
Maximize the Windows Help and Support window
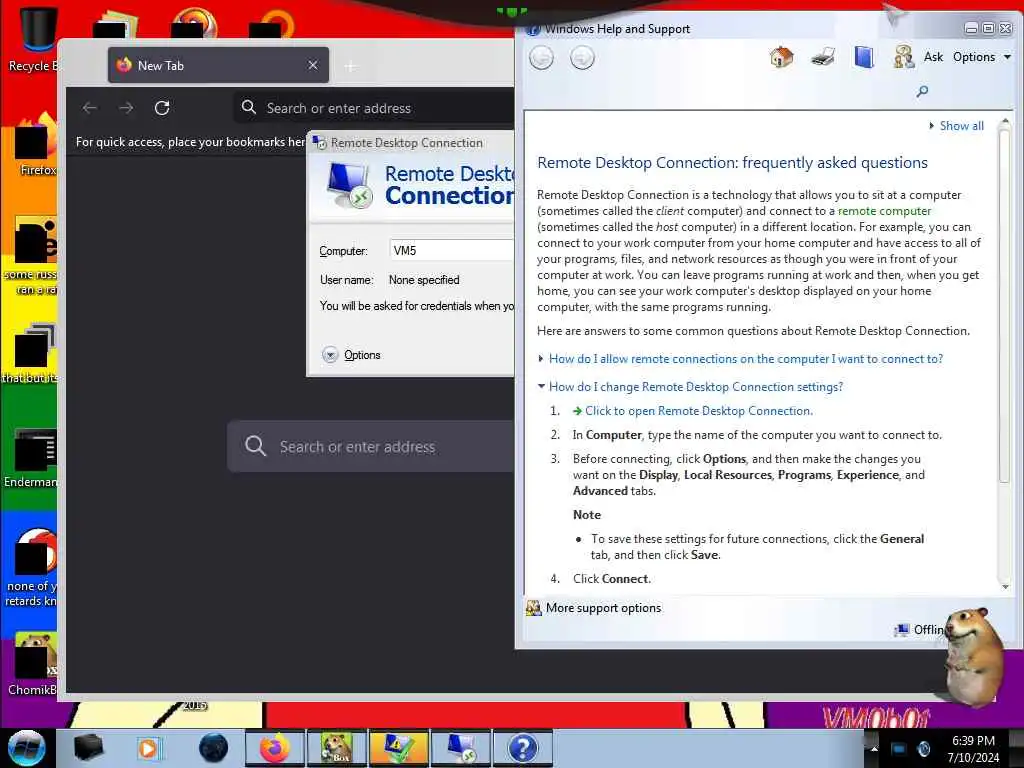(x=988, y=28)
